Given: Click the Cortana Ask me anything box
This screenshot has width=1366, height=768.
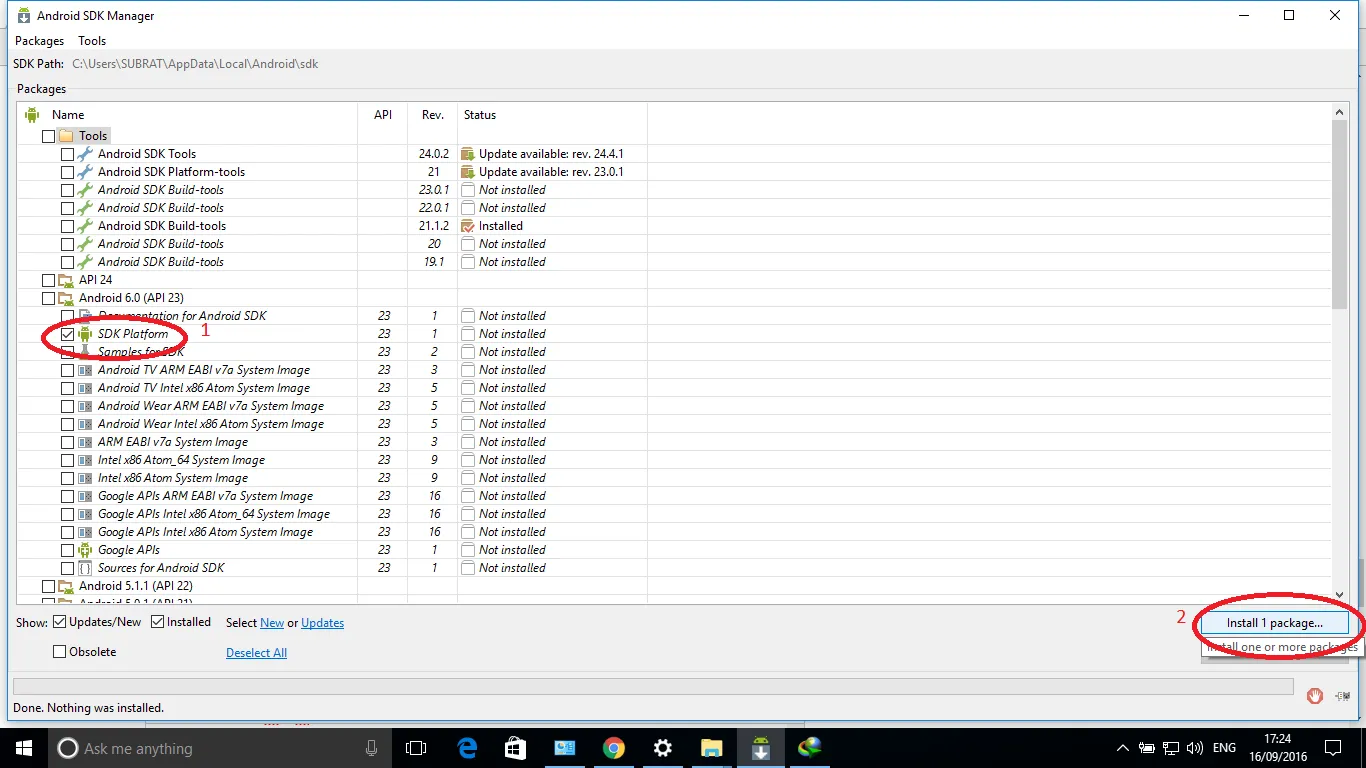Looking at the screenshot, I should click(x=219, y=748).
